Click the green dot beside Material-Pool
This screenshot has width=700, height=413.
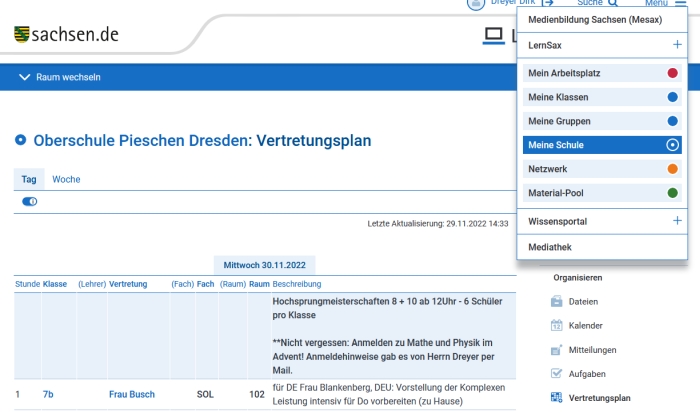click(672, 193)
